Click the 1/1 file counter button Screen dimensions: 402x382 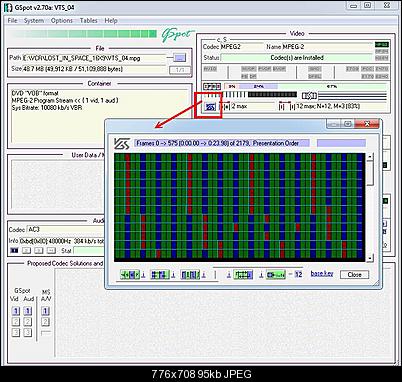(x=180, y=70)
